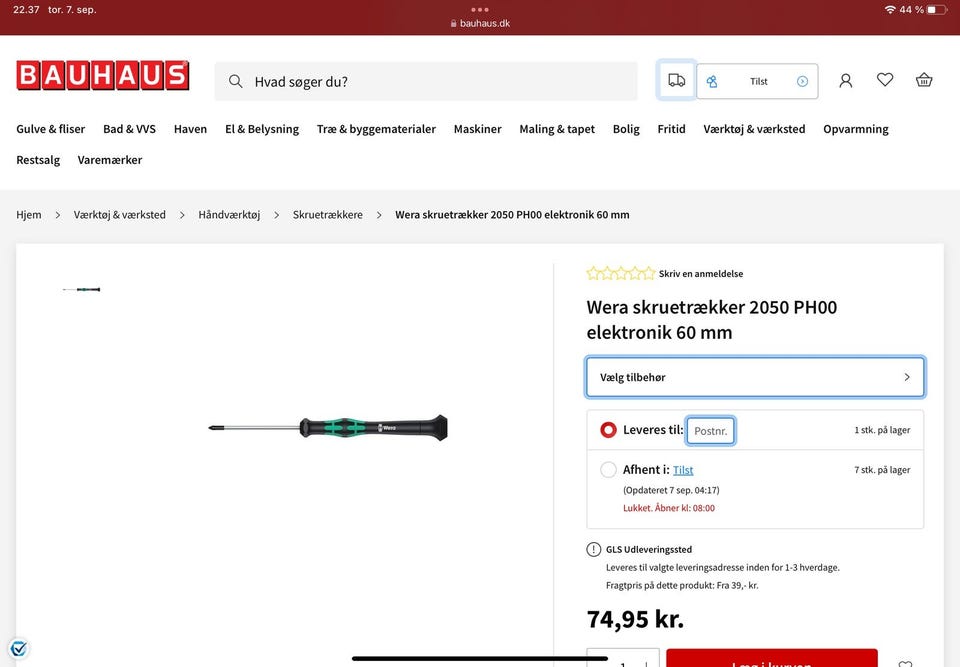The width and height of the screenshot is (960, 667).
Task: Click the store location pin icon
Action: click(x=712, y=81)
